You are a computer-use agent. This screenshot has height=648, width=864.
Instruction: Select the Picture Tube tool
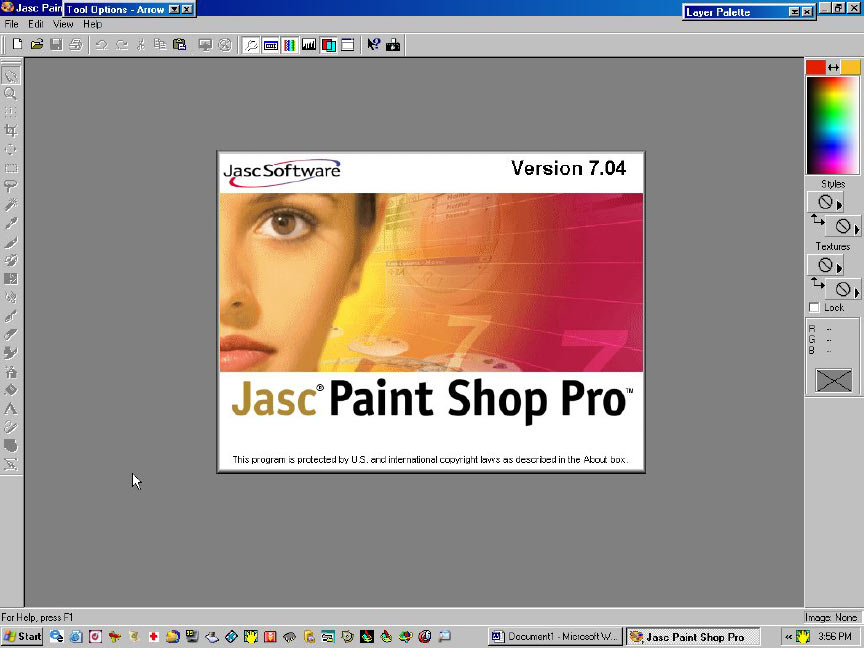(10, 353)
